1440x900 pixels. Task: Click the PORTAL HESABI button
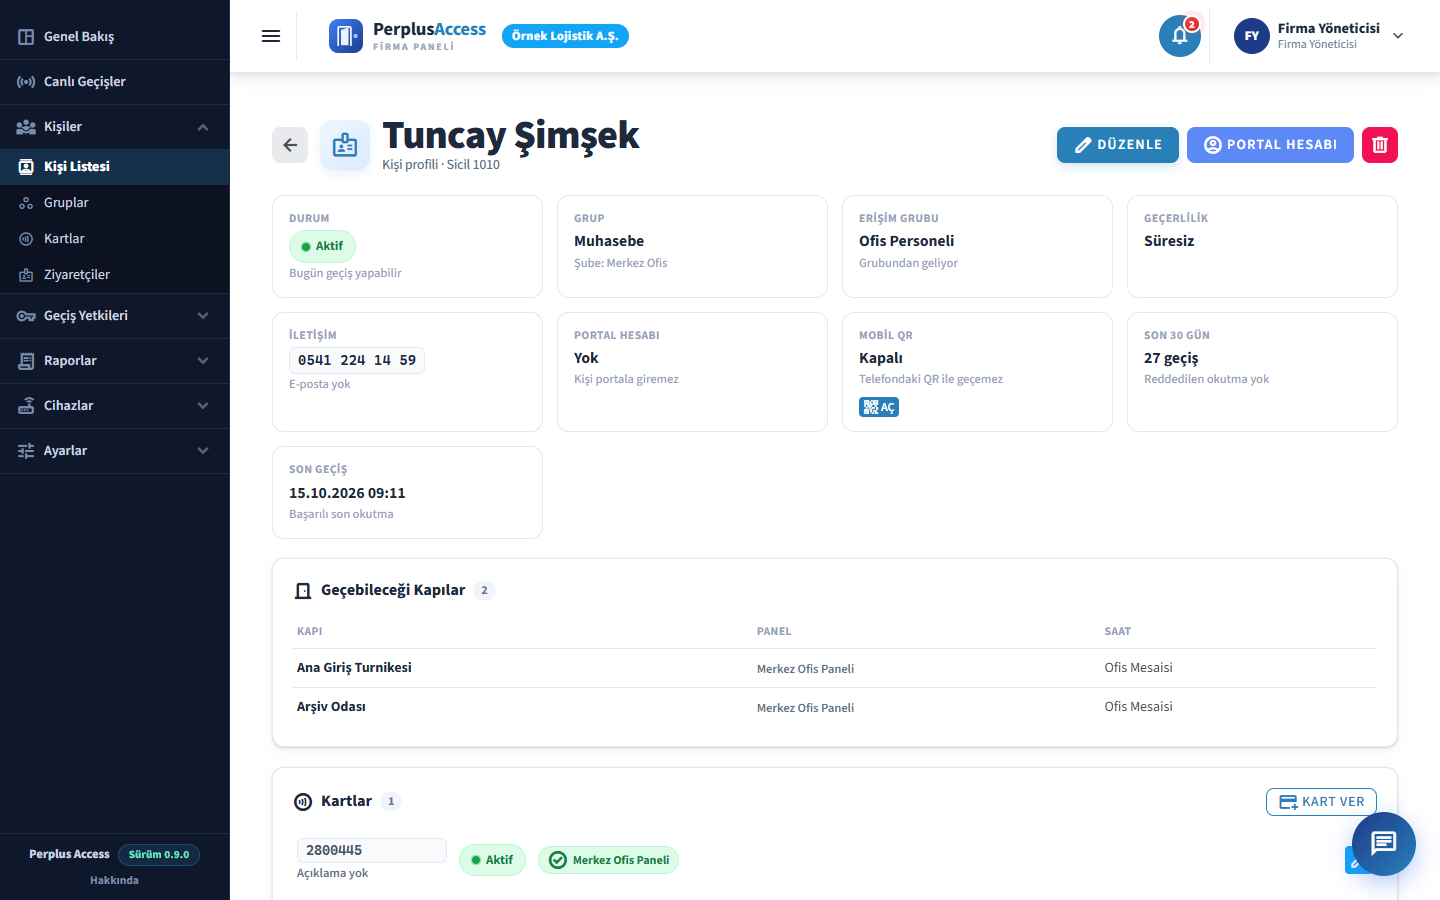[x=1270, y=145]
